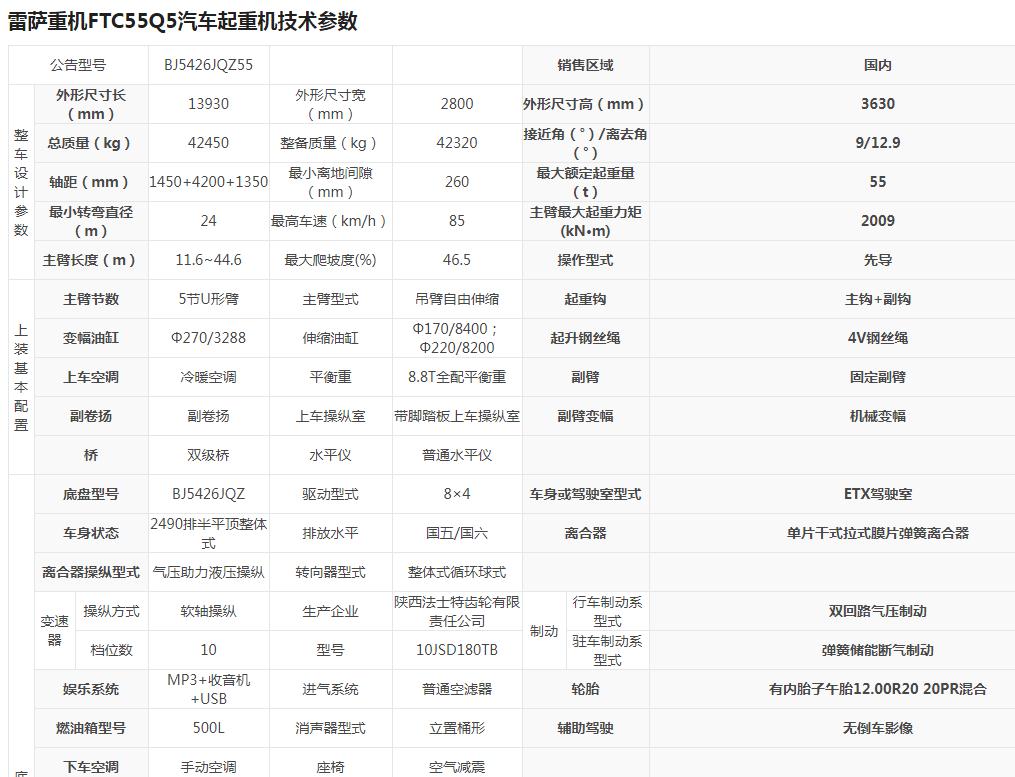Click the approach/departure angle value 9/12.9
The height and width of the screenshot is (777, 1015).
pos(878,142)
